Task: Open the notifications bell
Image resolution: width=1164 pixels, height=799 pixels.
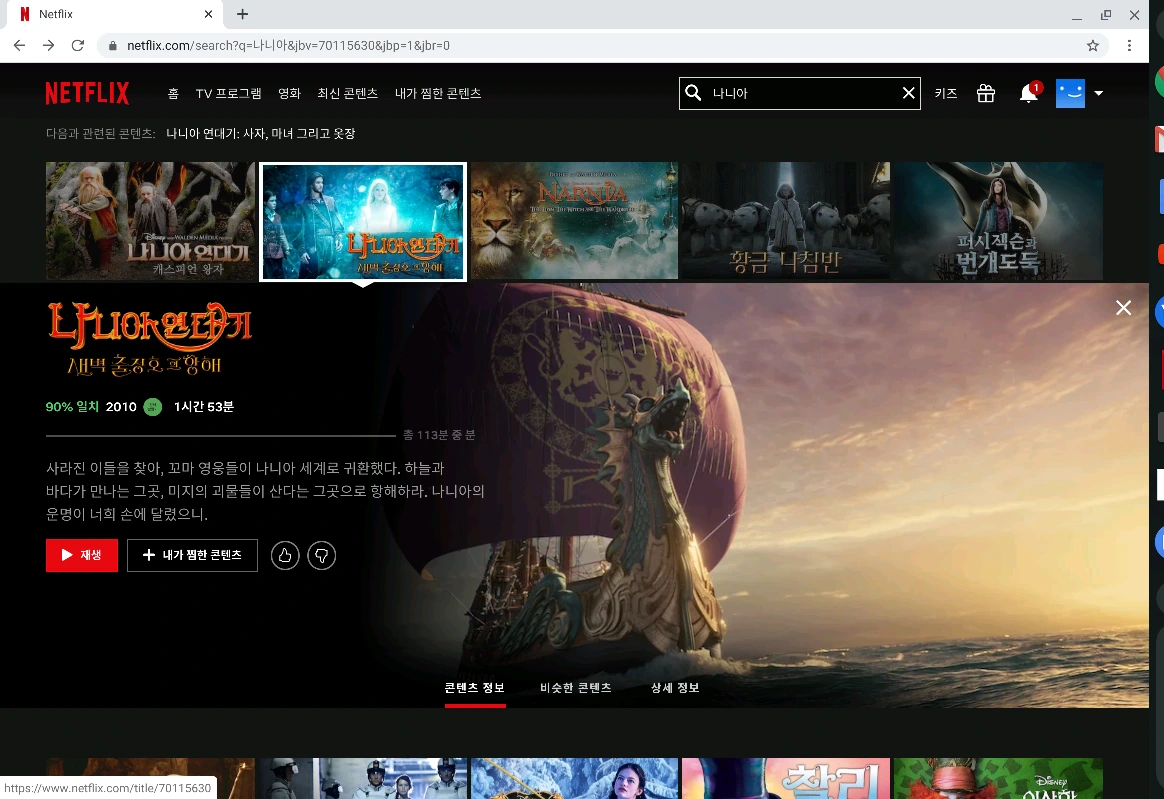Action: pos(1028,94)
